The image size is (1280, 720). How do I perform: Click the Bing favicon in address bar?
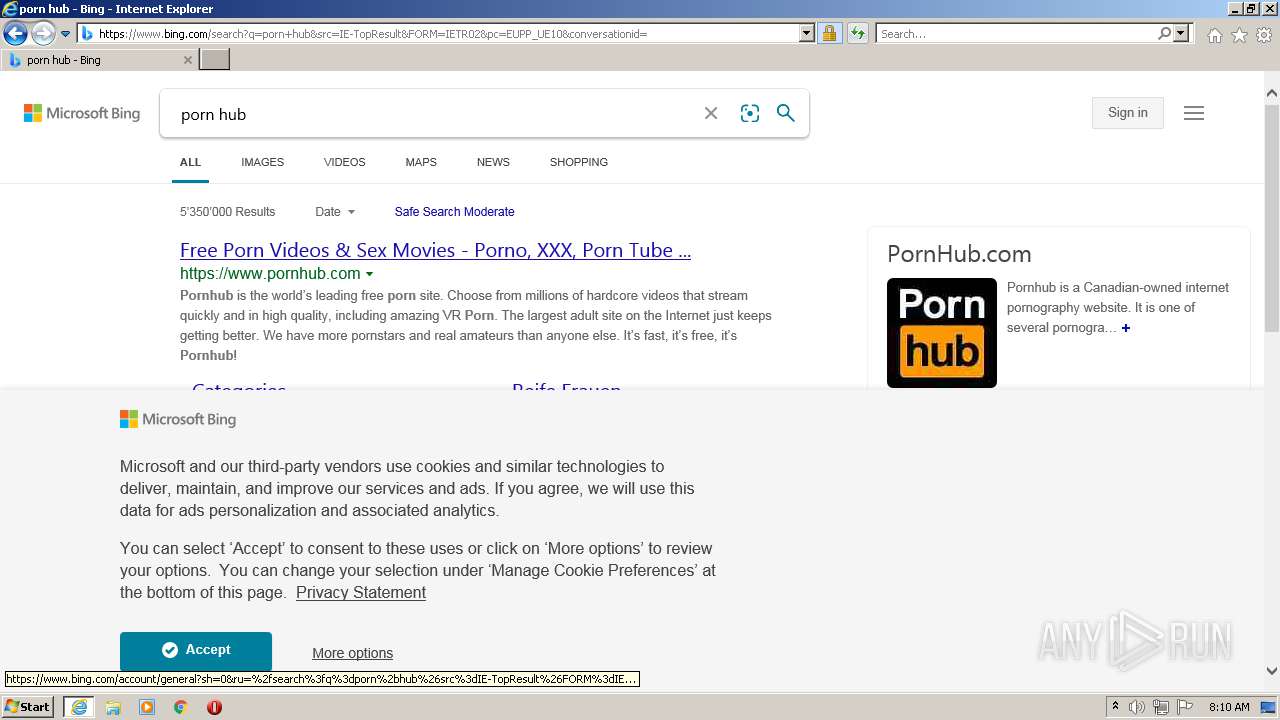tap(87, 34)
